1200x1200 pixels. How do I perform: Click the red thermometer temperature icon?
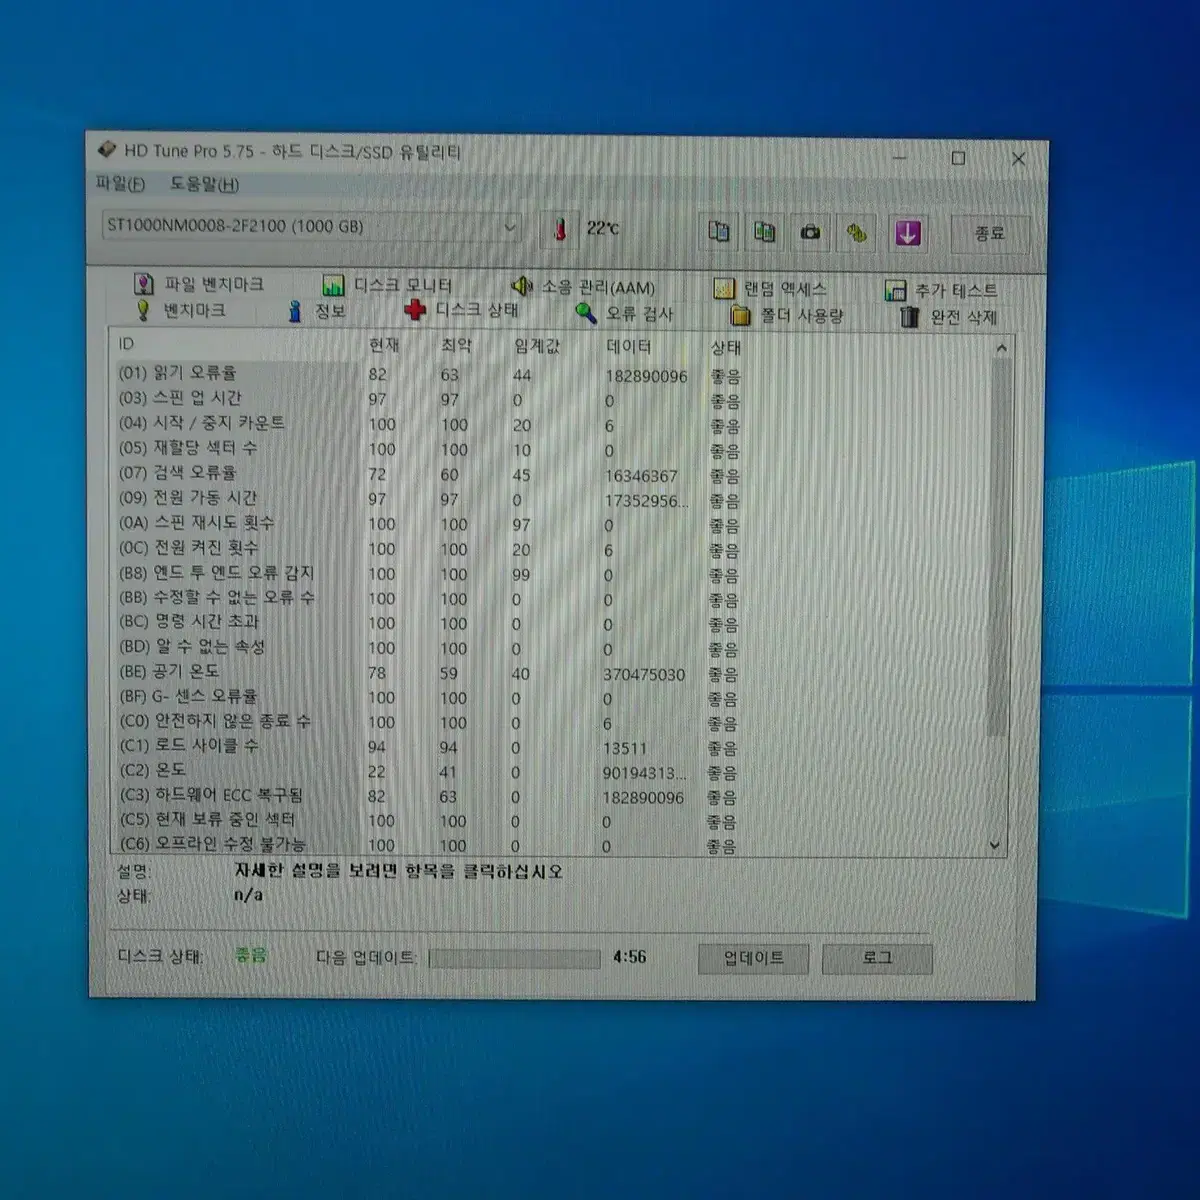click(560, 229)
